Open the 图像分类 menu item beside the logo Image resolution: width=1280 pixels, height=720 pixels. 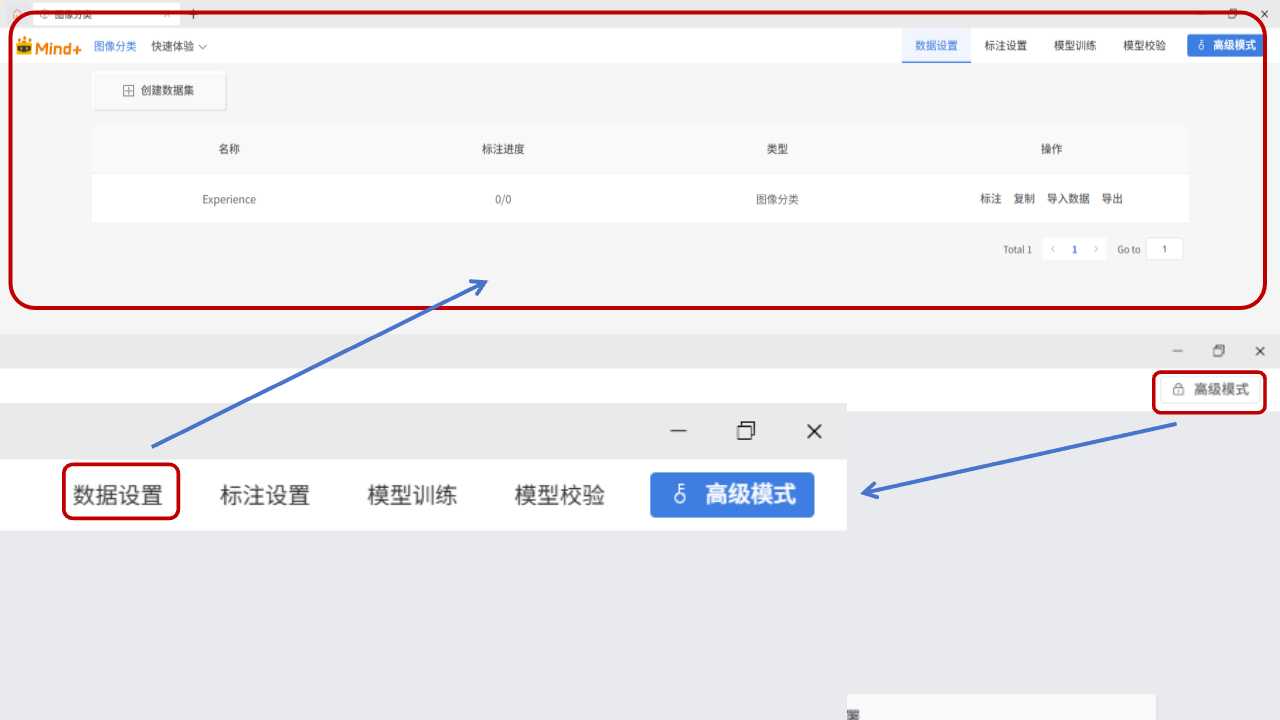(x=115, y=46)
